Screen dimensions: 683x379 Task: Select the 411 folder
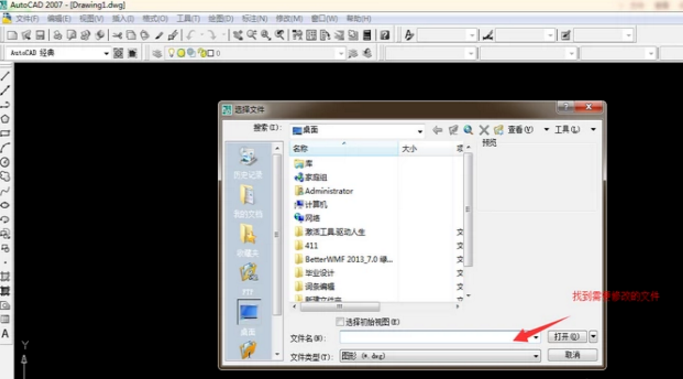(306, 246)
